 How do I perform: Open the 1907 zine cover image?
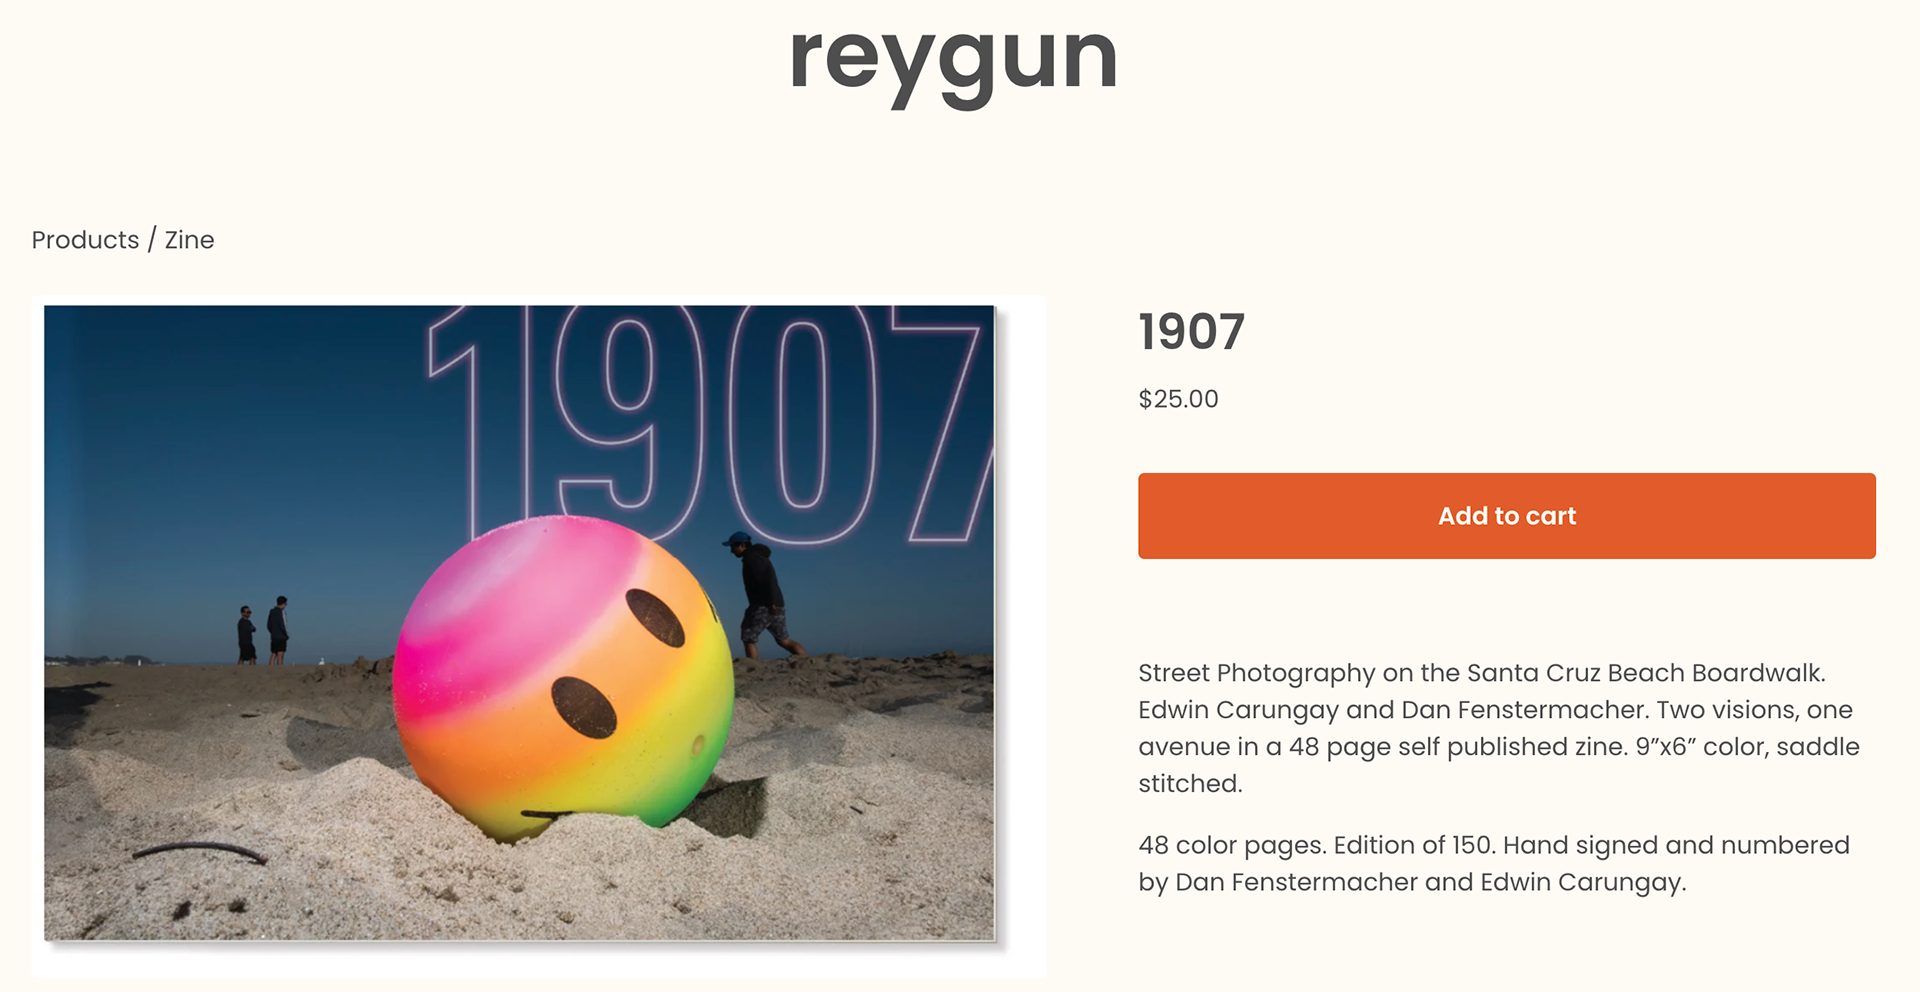tap(520, 623)
